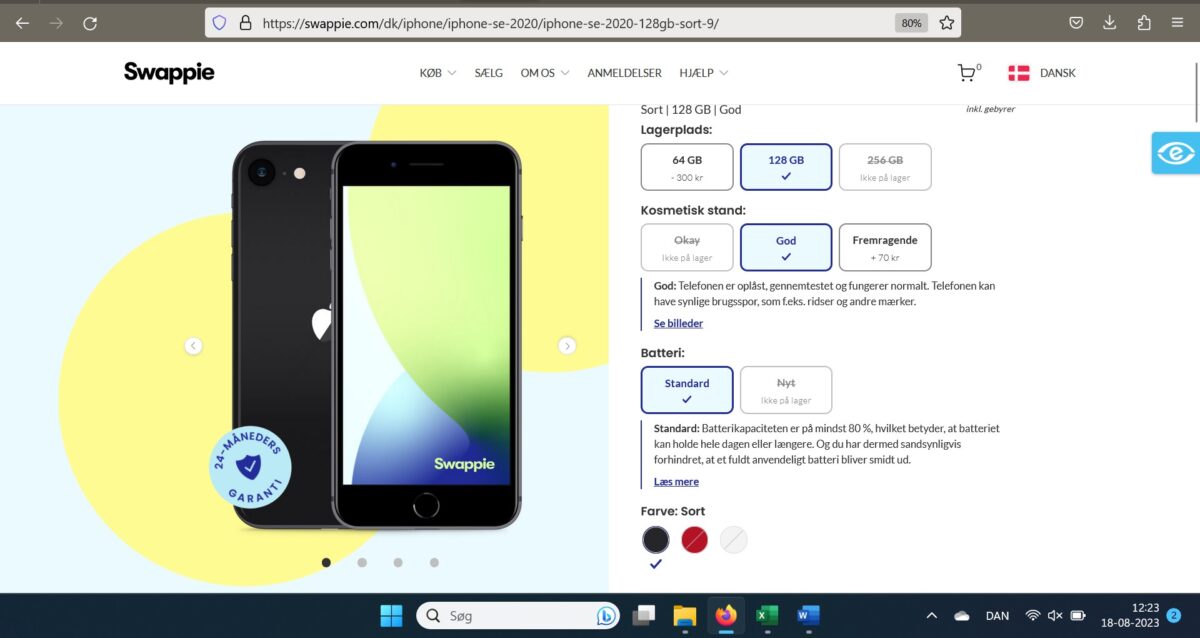The image size is (1200, 638).
Task: Open the Pocket save button
Action: coord(1076,23)
